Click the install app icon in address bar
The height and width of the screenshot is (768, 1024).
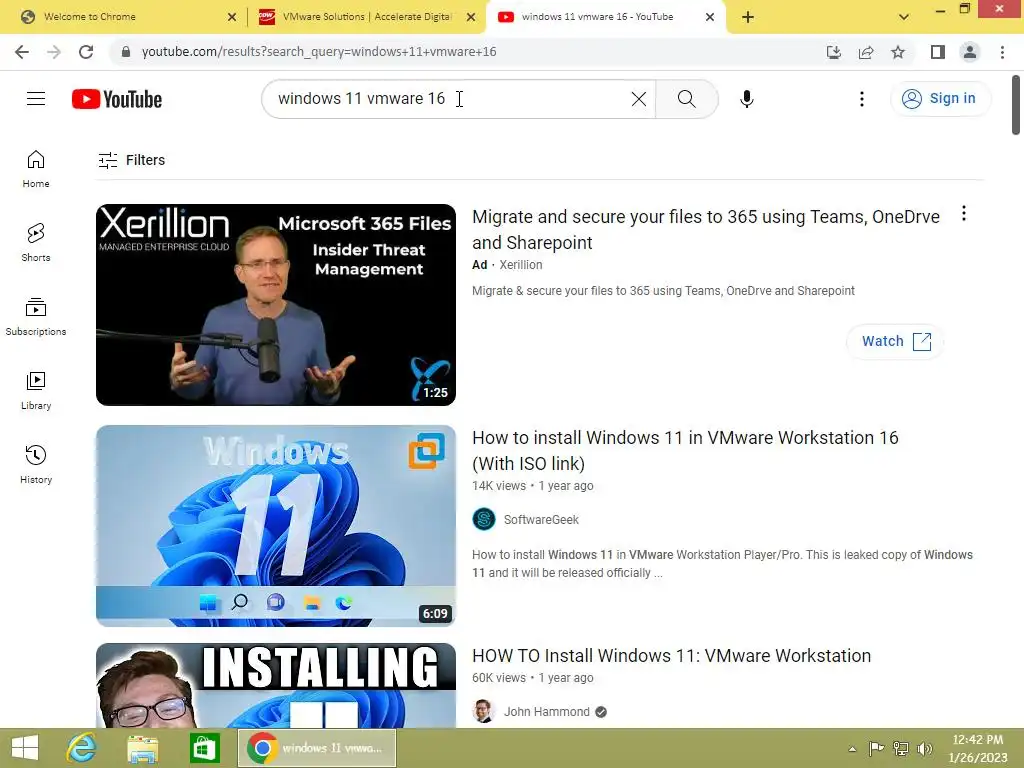[833, 52]
